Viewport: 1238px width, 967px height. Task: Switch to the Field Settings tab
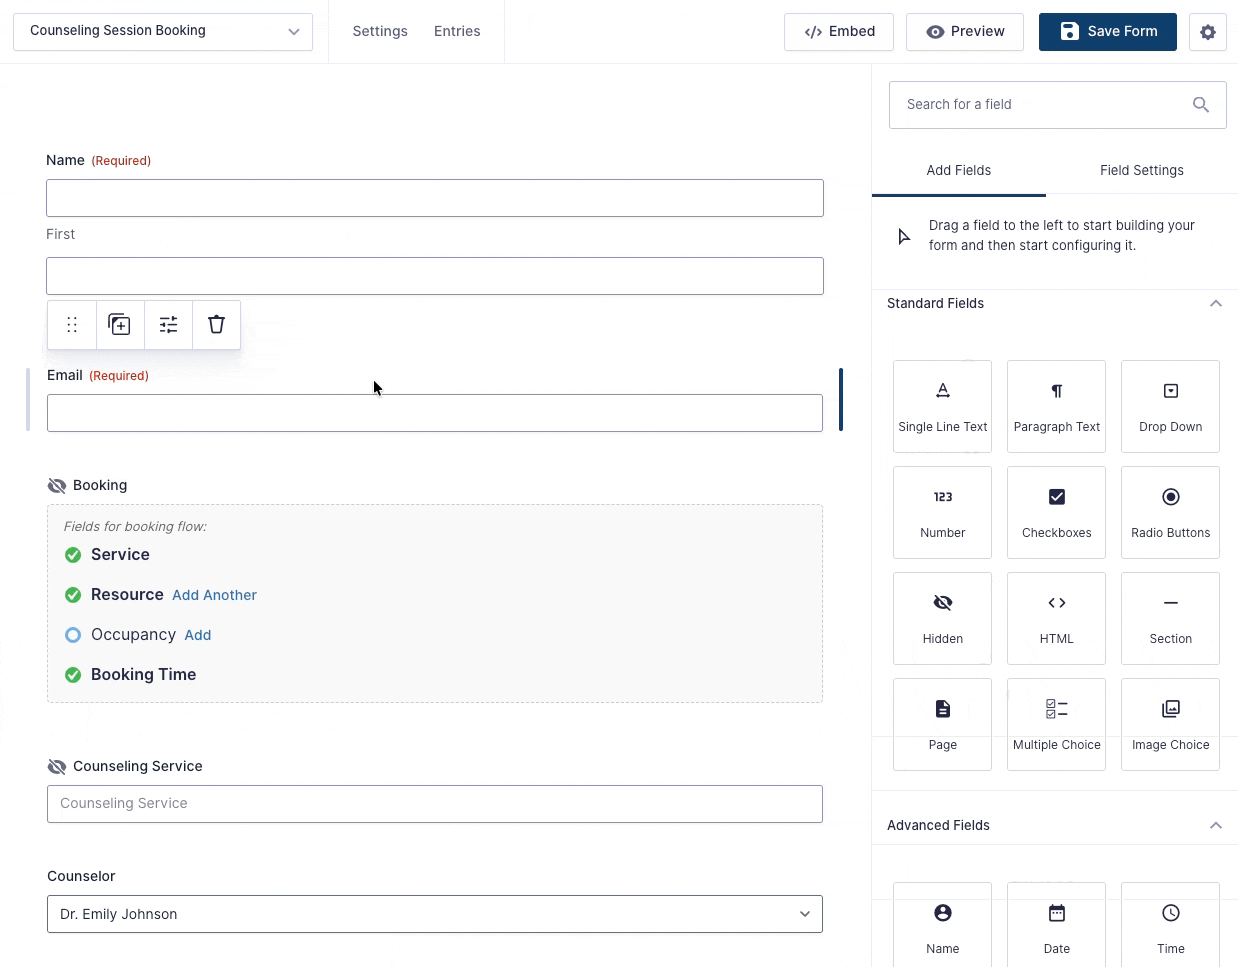(1141, 171)
